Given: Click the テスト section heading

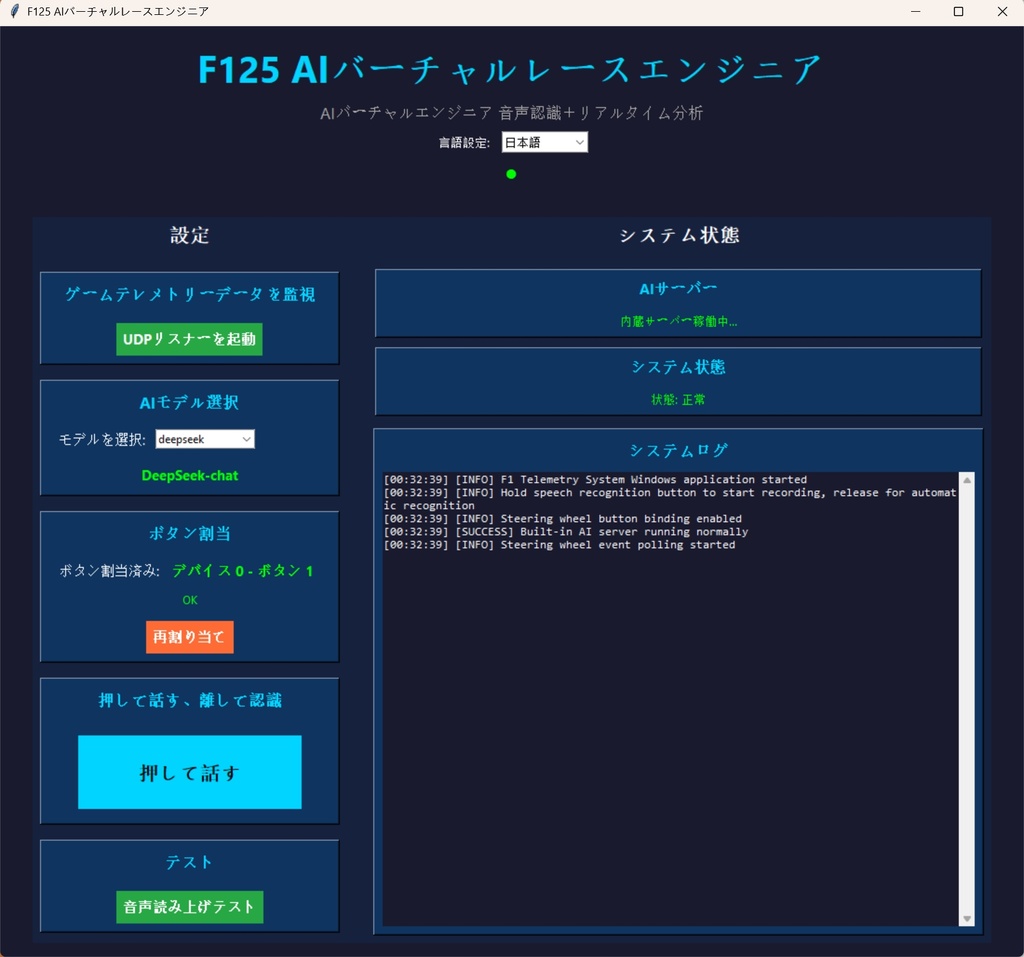Looking at the screenshot, I should tap(189, 862).
